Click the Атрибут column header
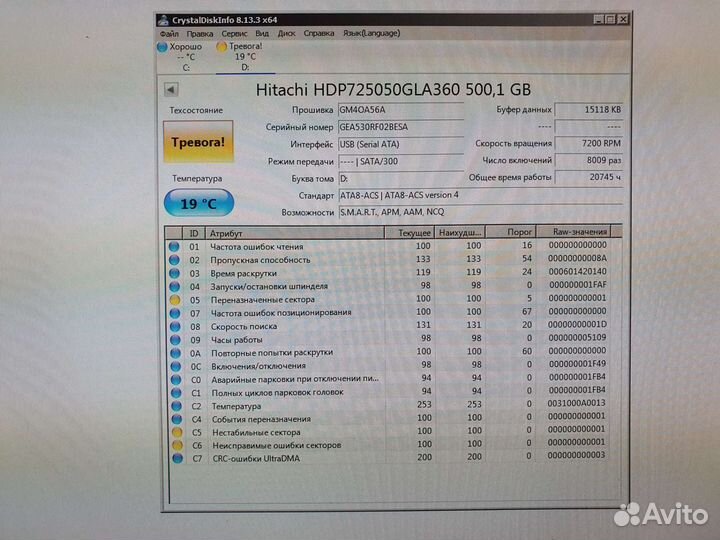720x540 pixels. [294, 233]
